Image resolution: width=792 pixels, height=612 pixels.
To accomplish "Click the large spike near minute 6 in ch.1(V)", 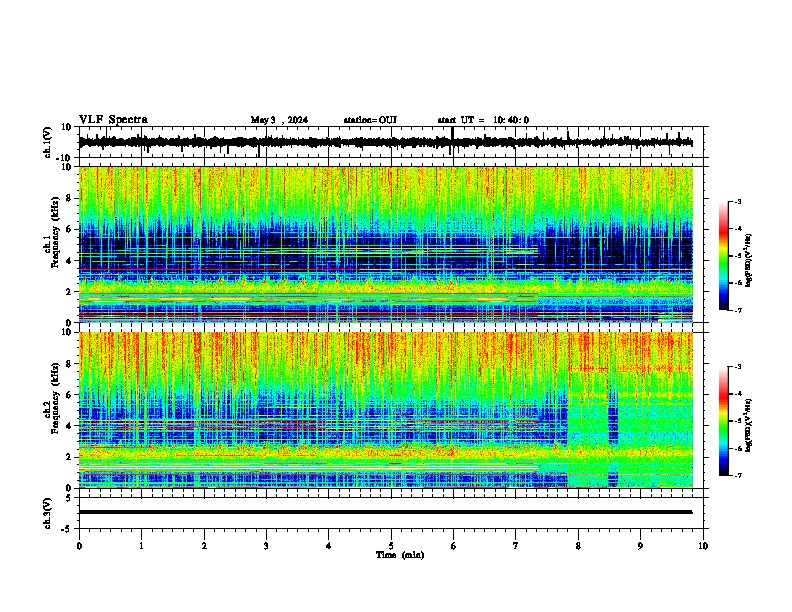I will [452, 140].
